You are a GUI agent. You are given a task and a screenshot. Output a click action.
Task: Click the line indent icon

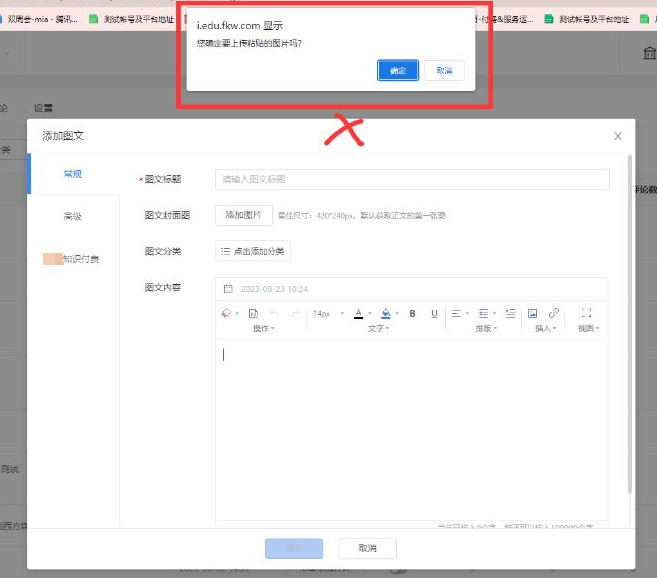[x=511, y=313]
